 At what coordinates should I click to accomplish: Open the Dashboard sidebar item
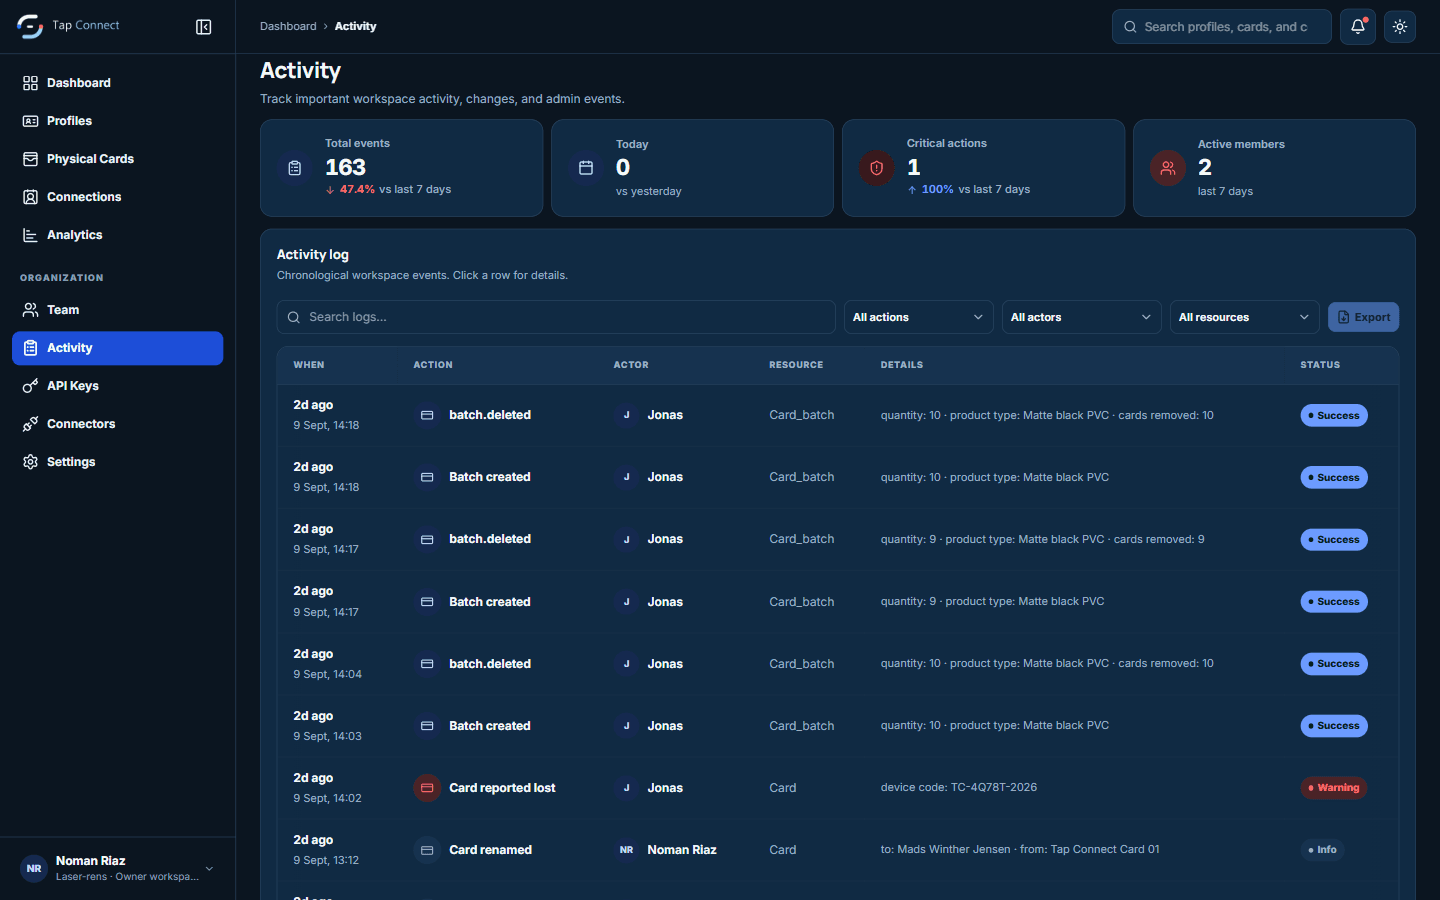[x=118, y=83]
